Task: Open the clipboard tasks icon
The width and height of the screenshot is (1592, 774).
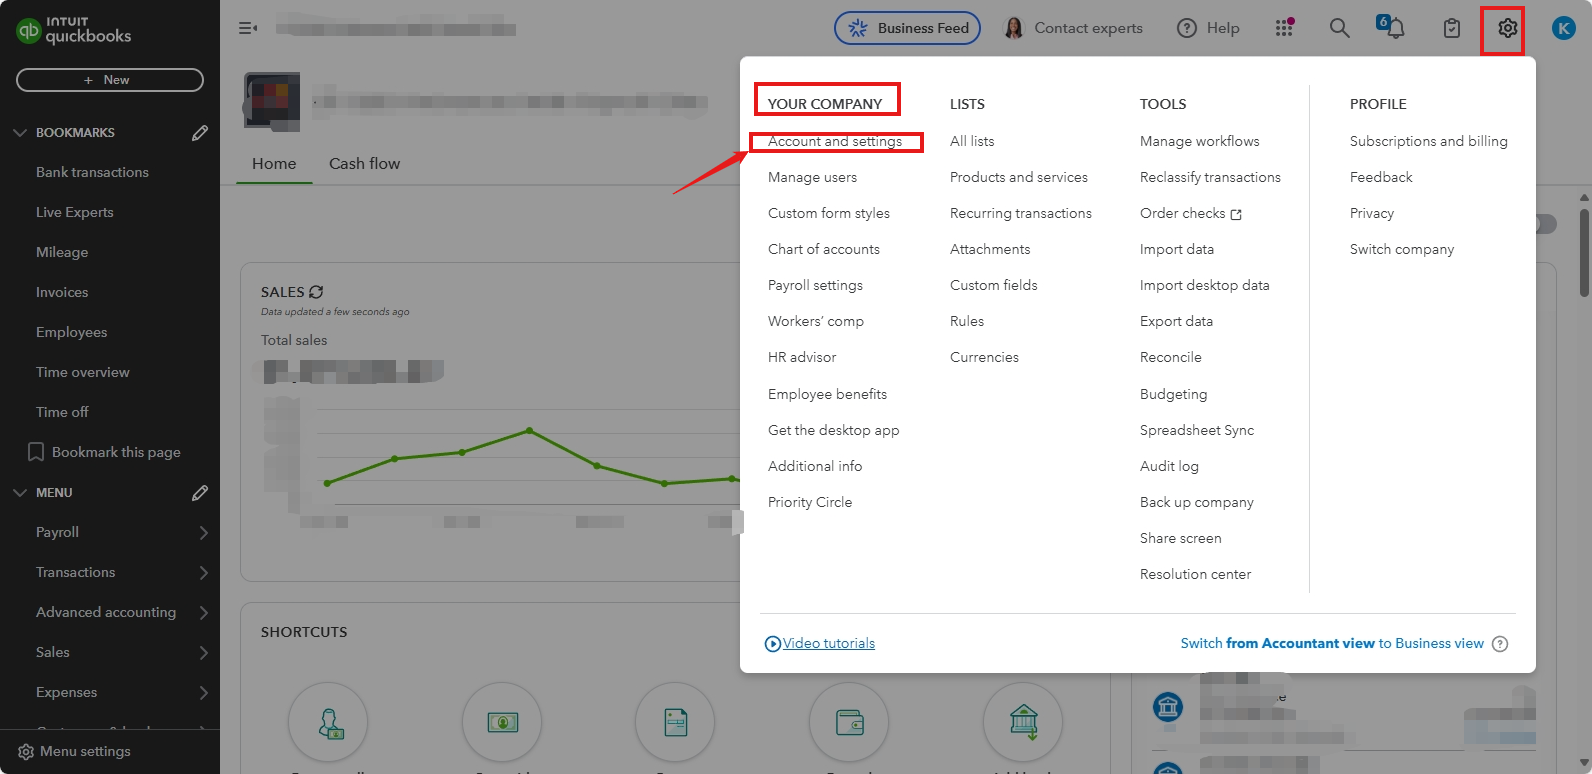Action: [1452, 28]
